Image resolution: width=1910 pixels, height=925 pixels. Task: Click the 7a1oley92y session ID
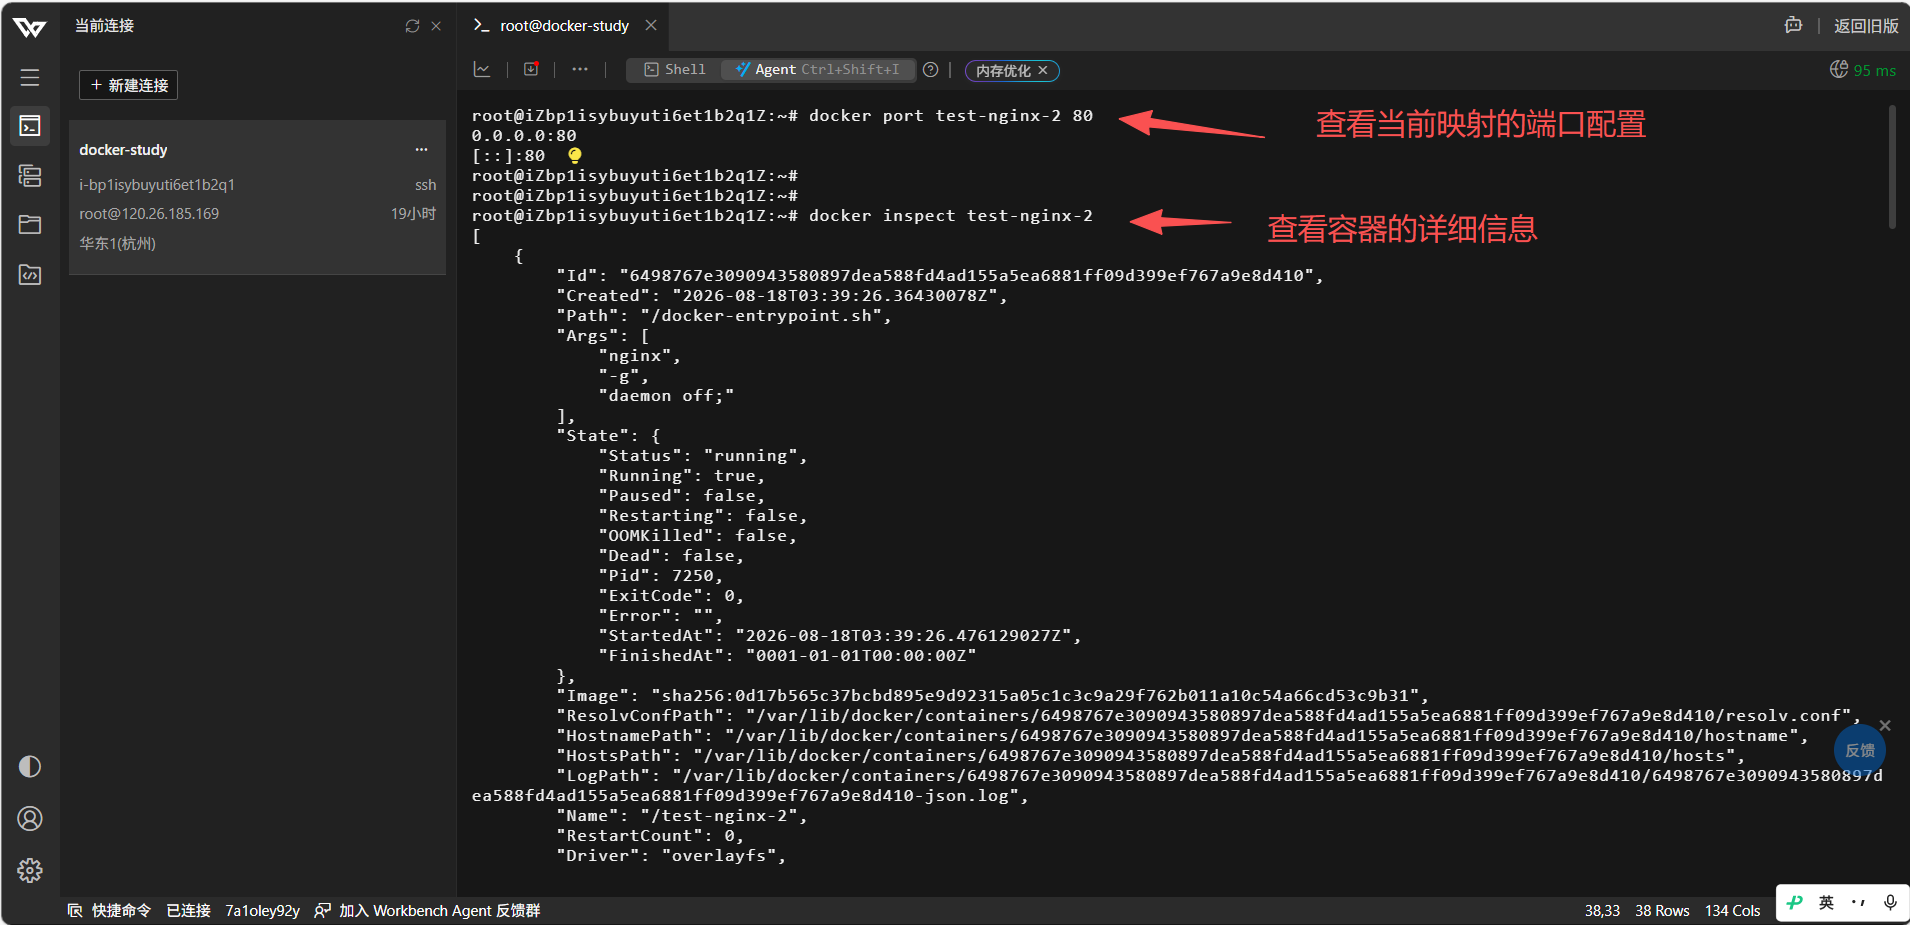click(x=263, y=910)
